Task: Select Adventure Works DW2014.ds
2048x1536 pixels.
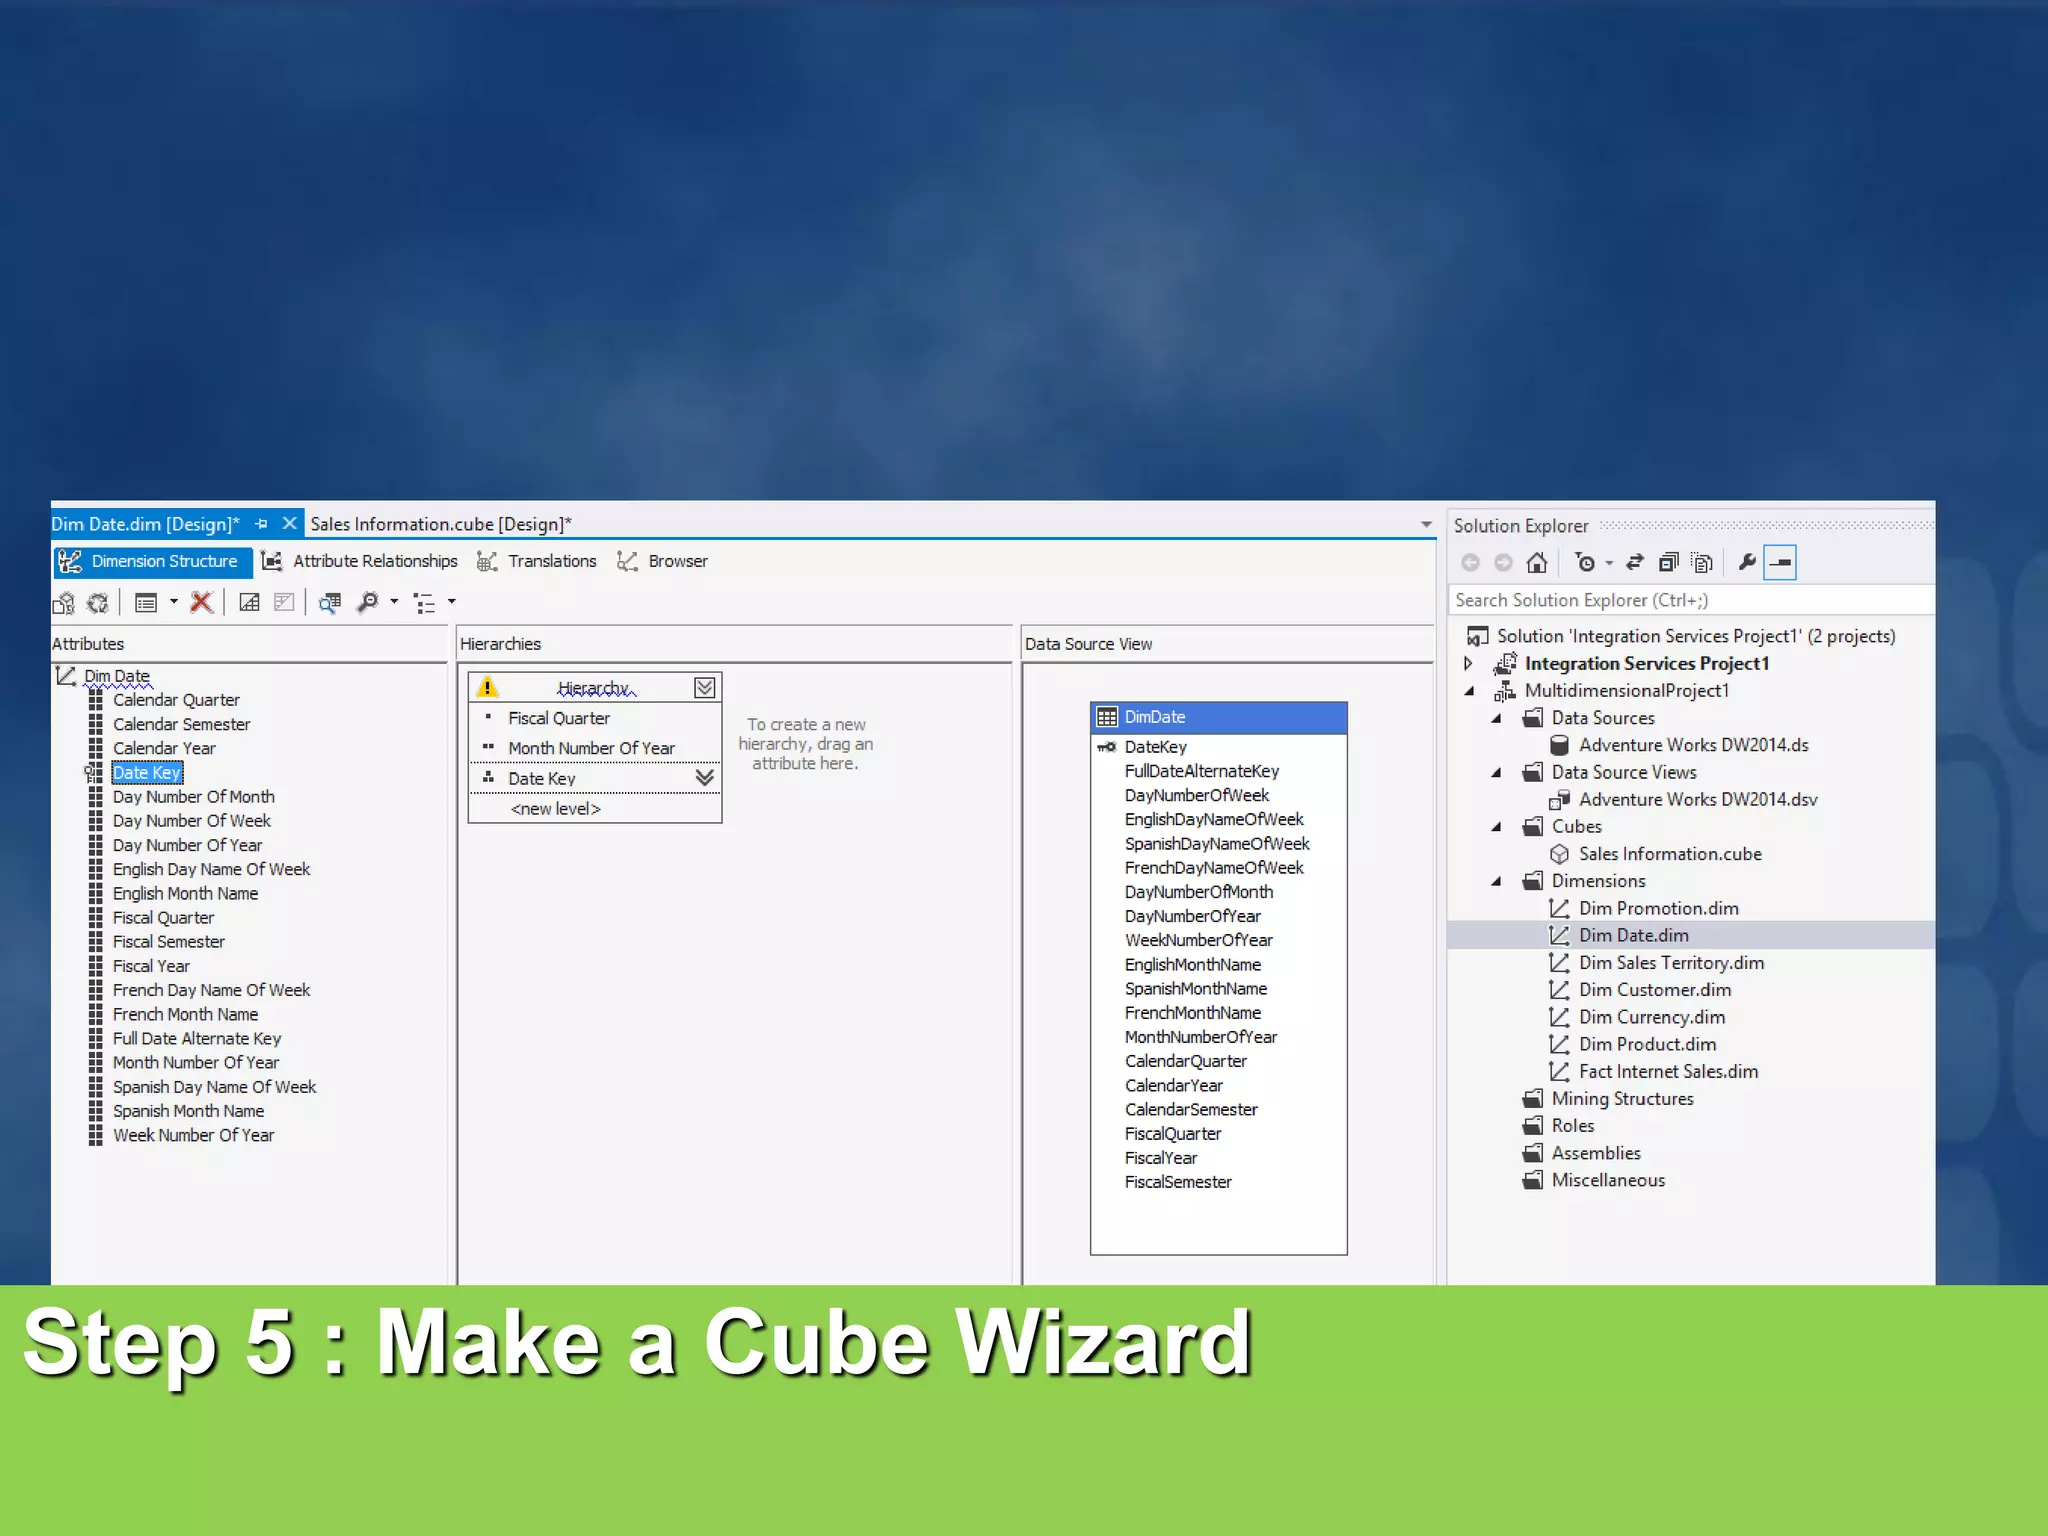Action: click(1693, 745)
